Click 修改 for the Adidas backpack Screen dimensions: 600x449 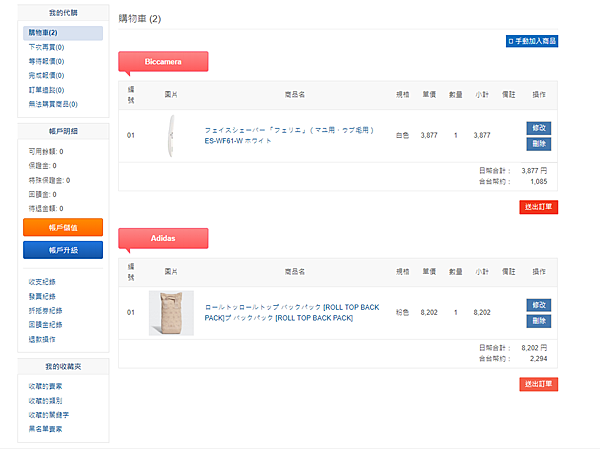tap(538, 304)
